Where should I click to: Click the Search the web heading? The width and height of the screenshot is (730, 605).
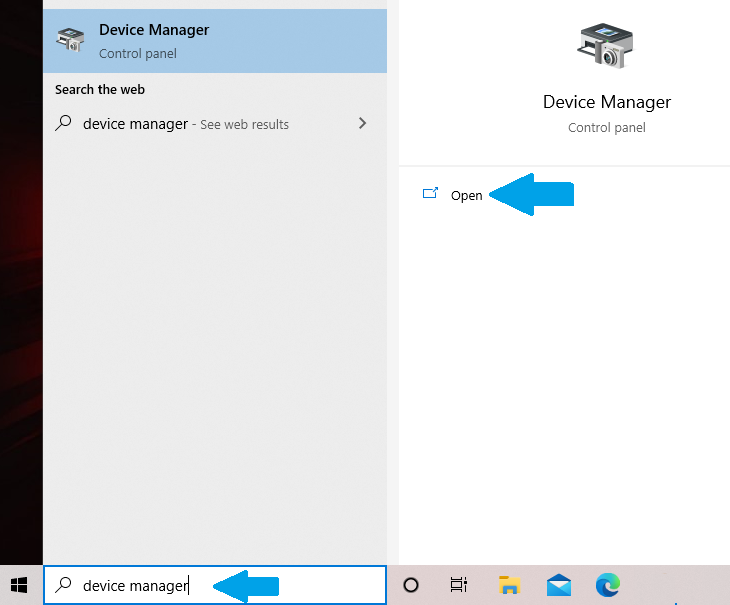coord(100,89)
